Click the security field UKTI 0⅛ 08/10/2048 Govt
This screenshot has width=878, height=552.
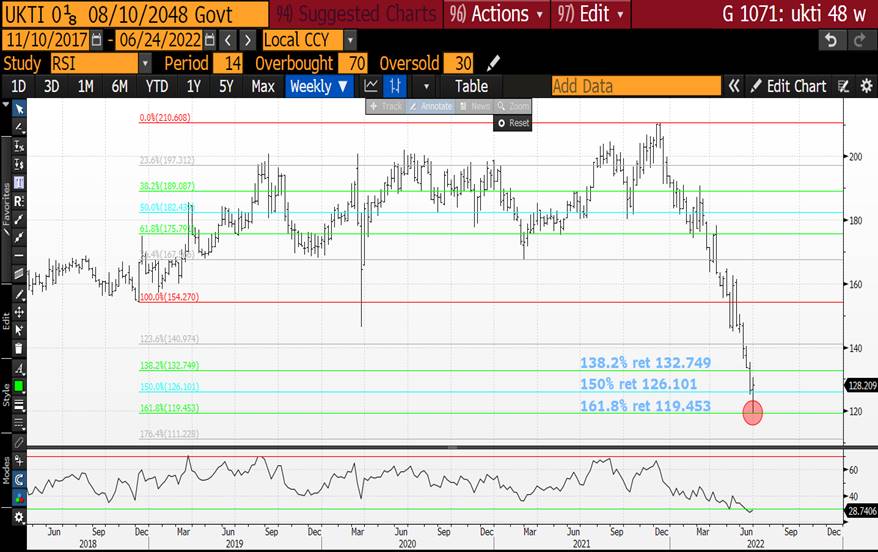point(135,14)
